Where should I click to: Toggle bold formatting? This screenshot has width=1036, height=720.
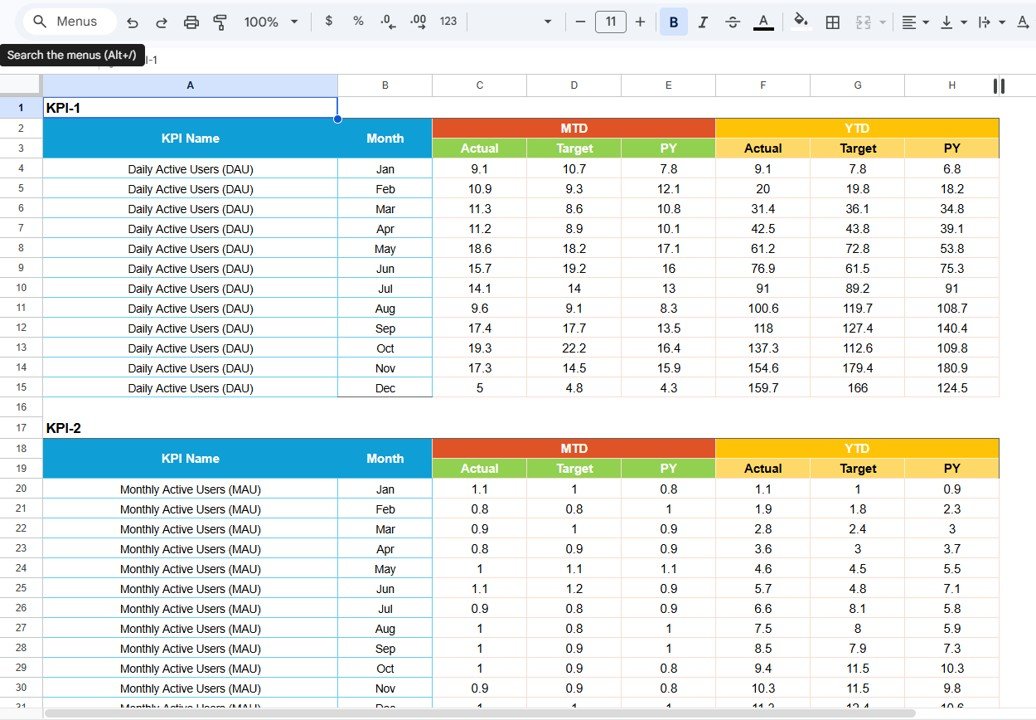tap(673, 21)
